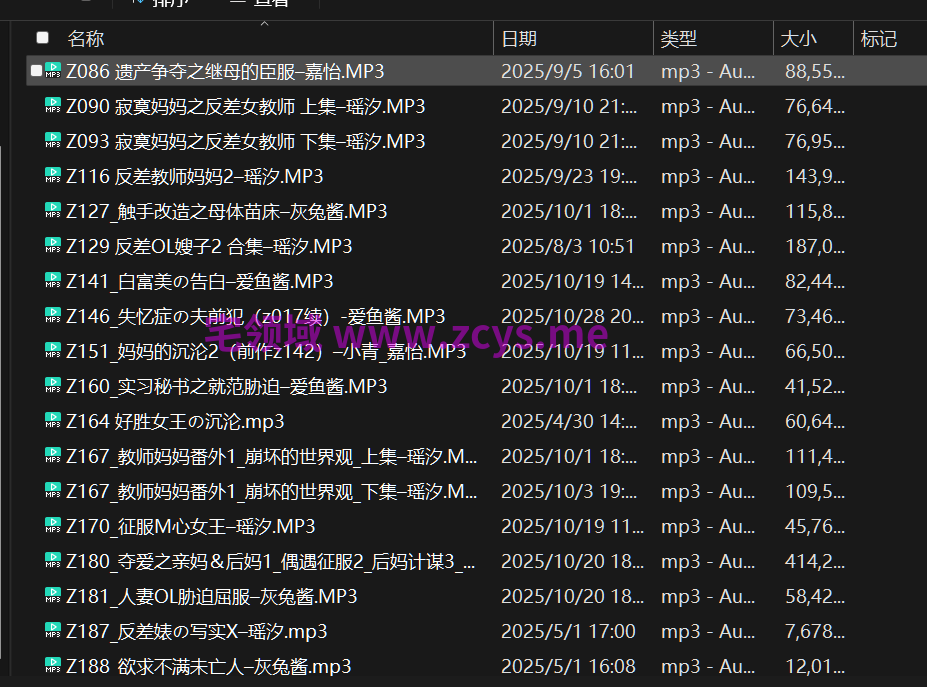Select the MP3 icon beside Z170
The width and height of the screenshot is (927, 687).
coord(53,526)
